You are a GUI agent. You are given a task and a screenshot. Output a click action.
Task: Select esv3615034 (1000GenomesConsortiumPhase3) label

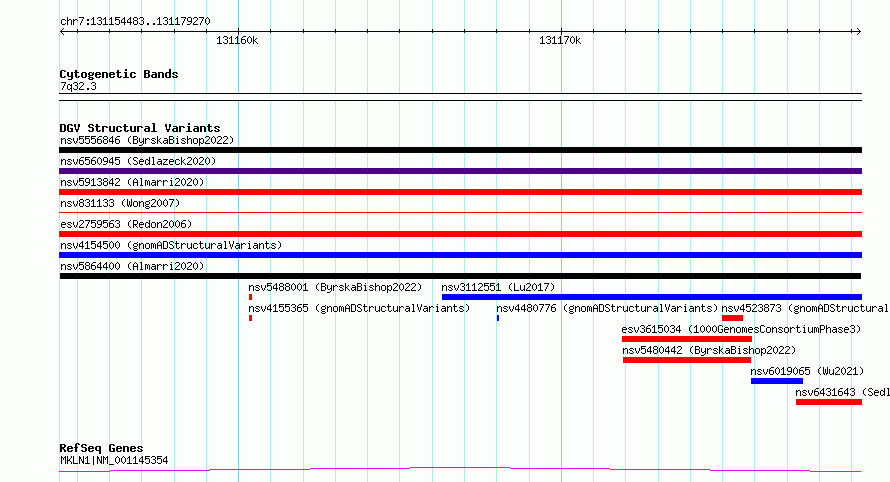pos(741,329)
